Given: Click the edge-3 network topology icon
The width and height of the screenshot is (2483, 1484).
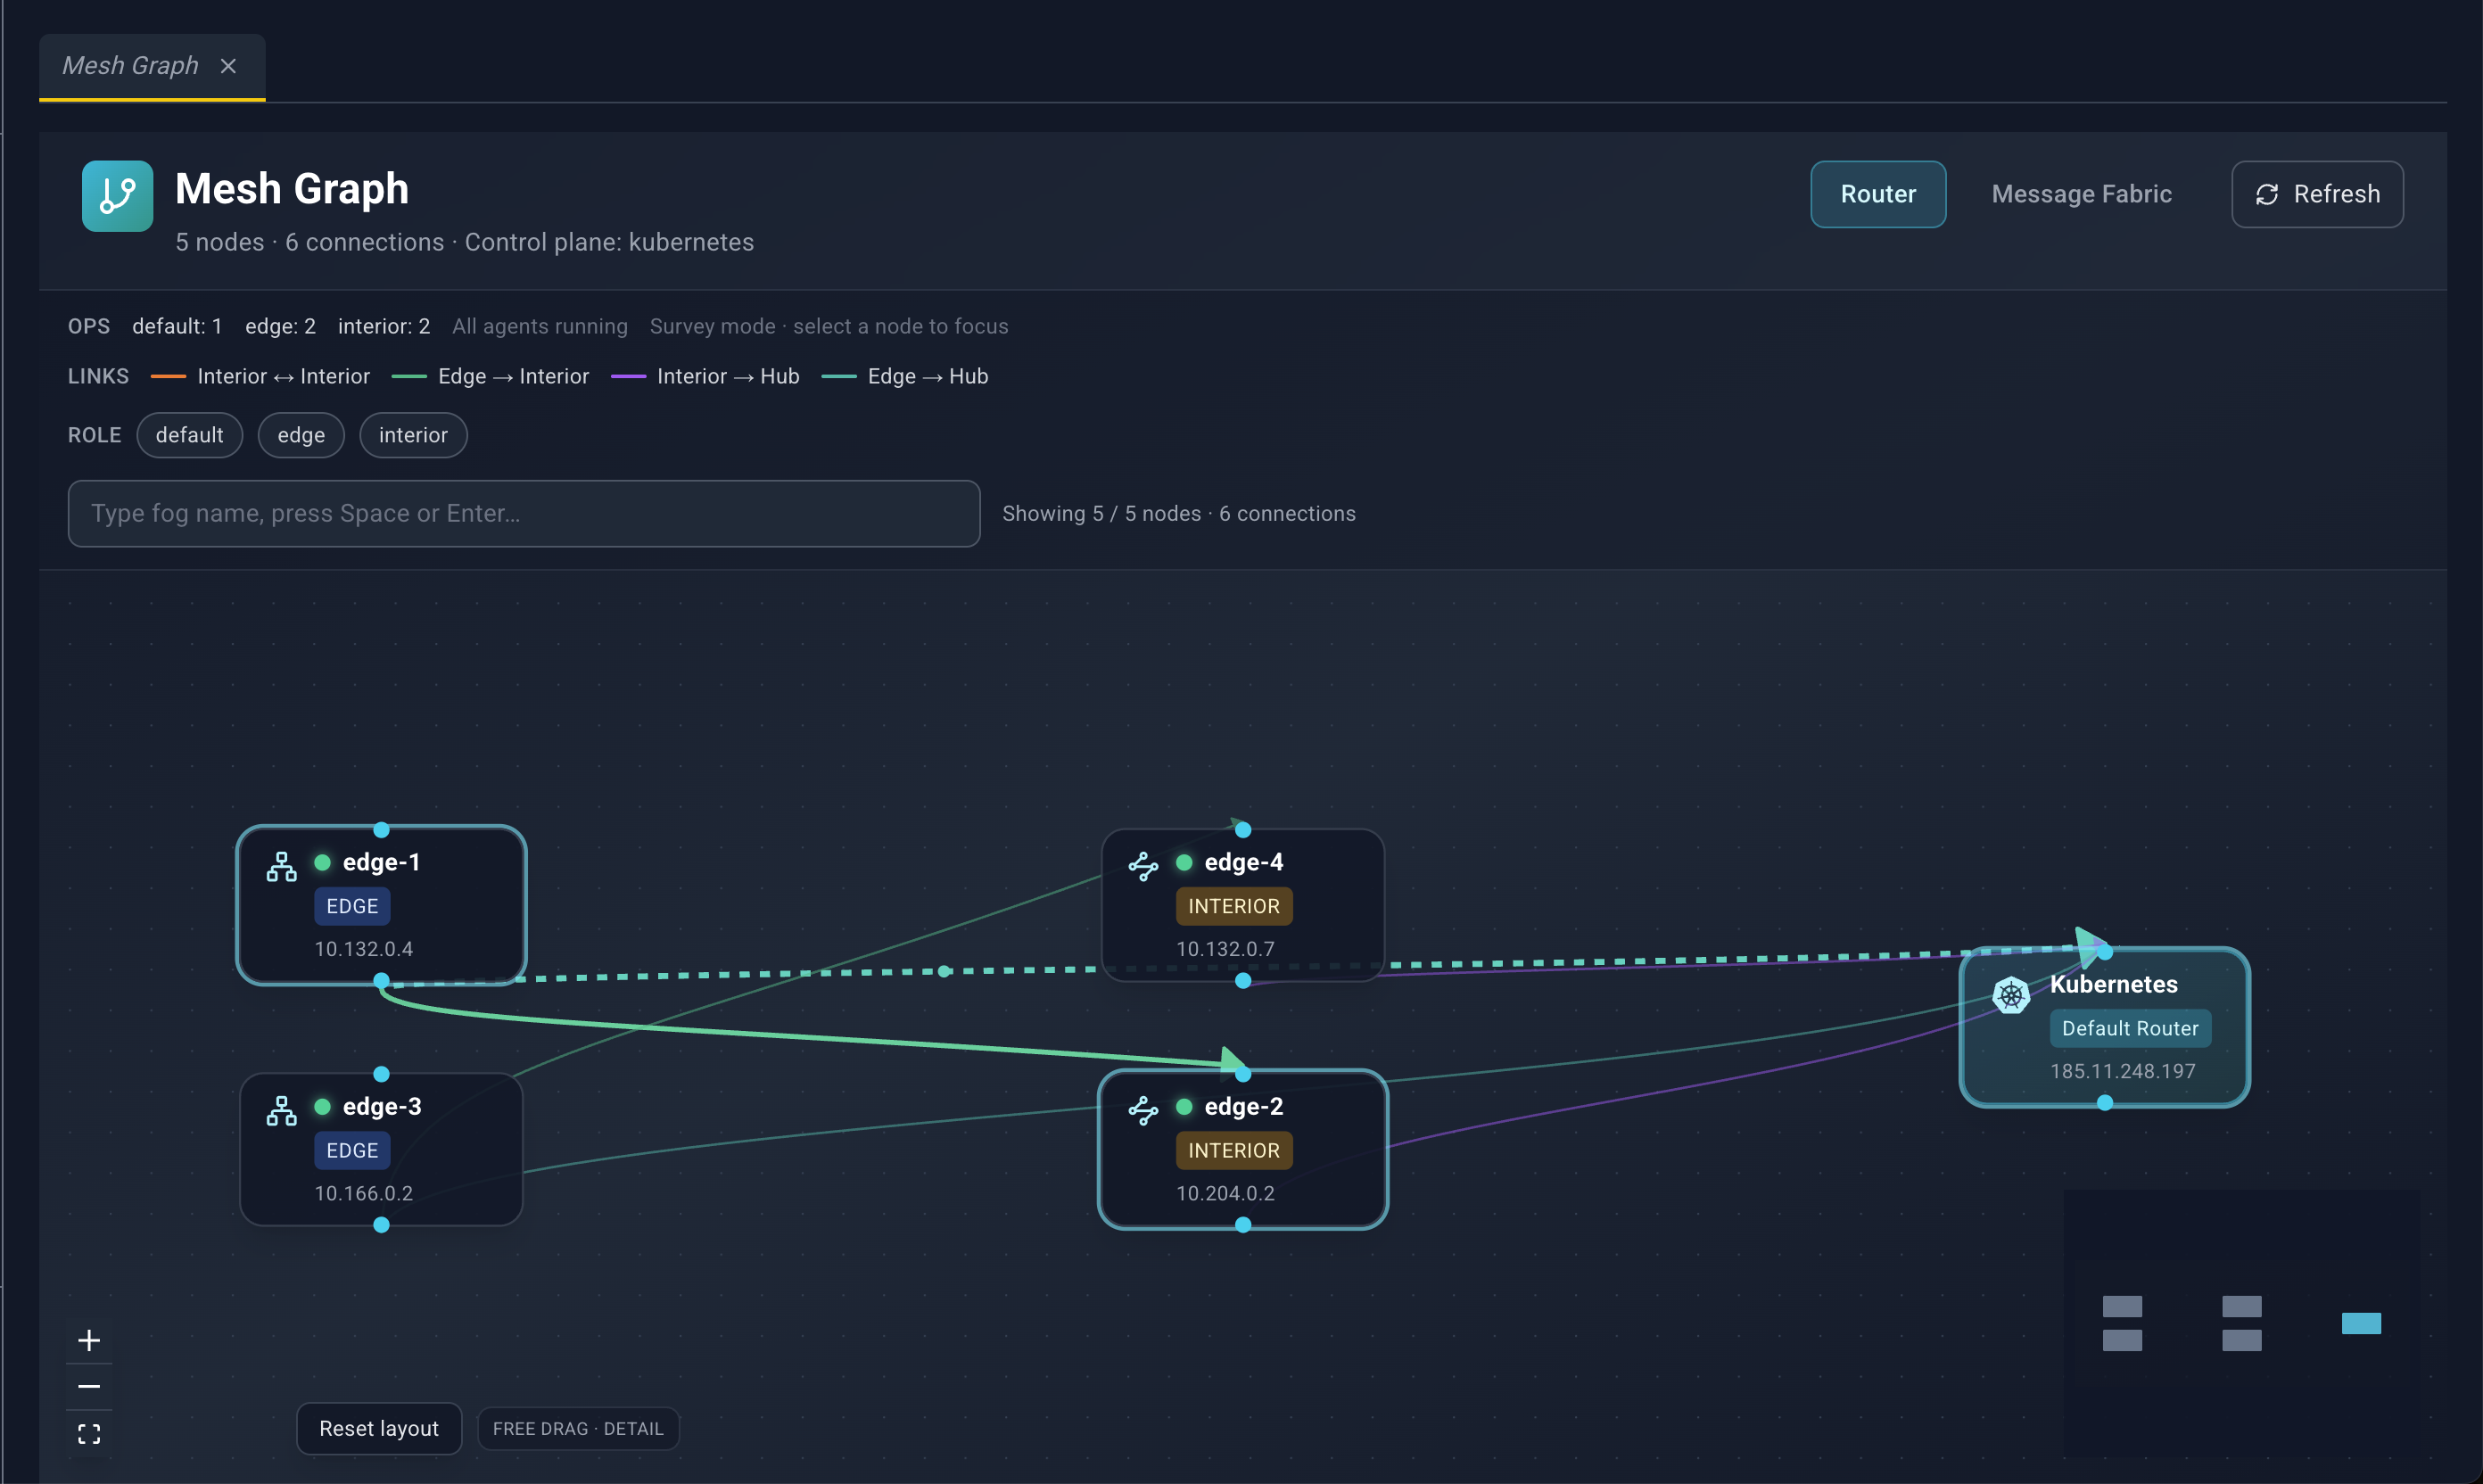Looking at the screenshot, I should pos(282,1111).
